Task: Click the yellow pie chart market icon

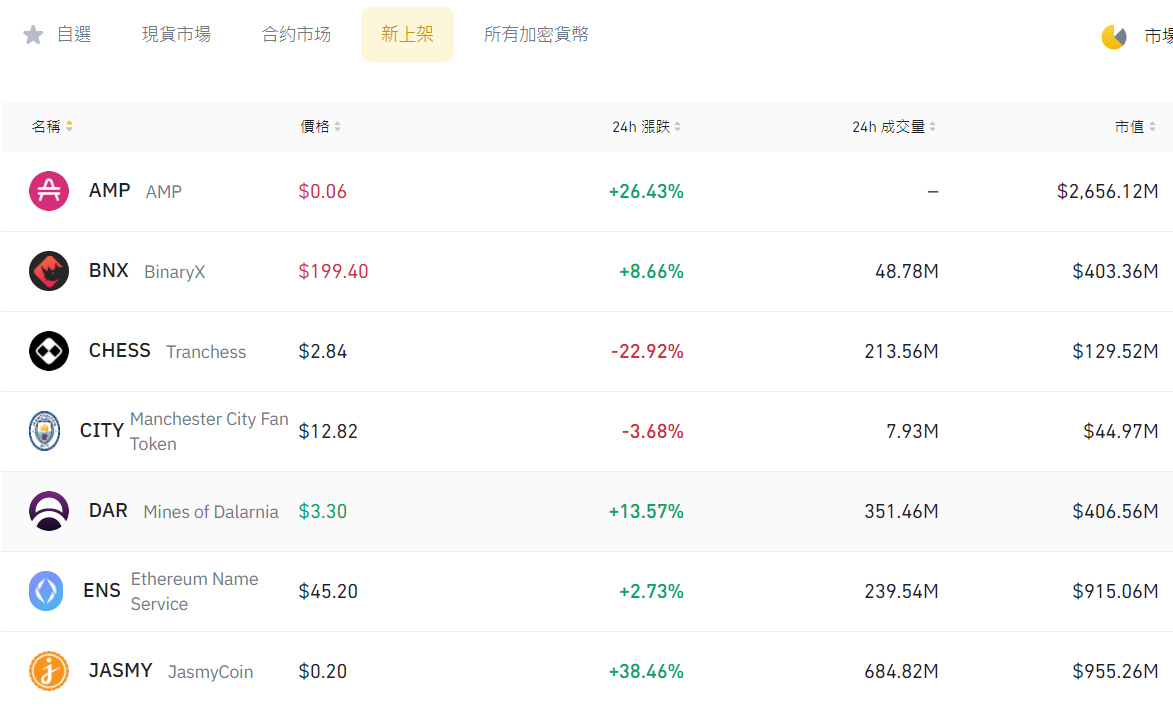Action: coord(1114,36)
